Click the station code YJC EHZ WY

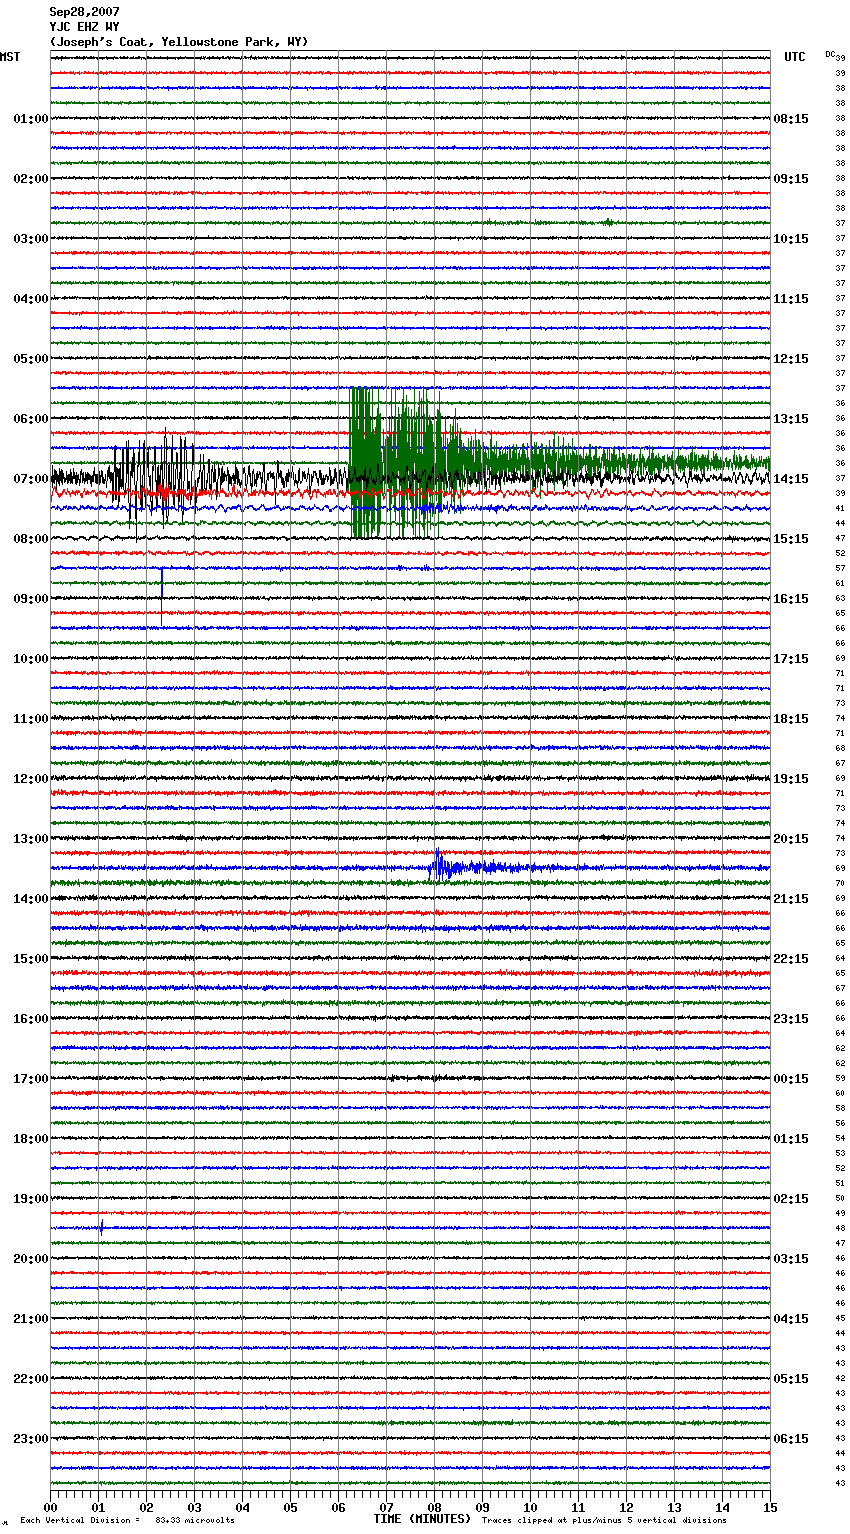pyautogui.click(x=84, y=27)
